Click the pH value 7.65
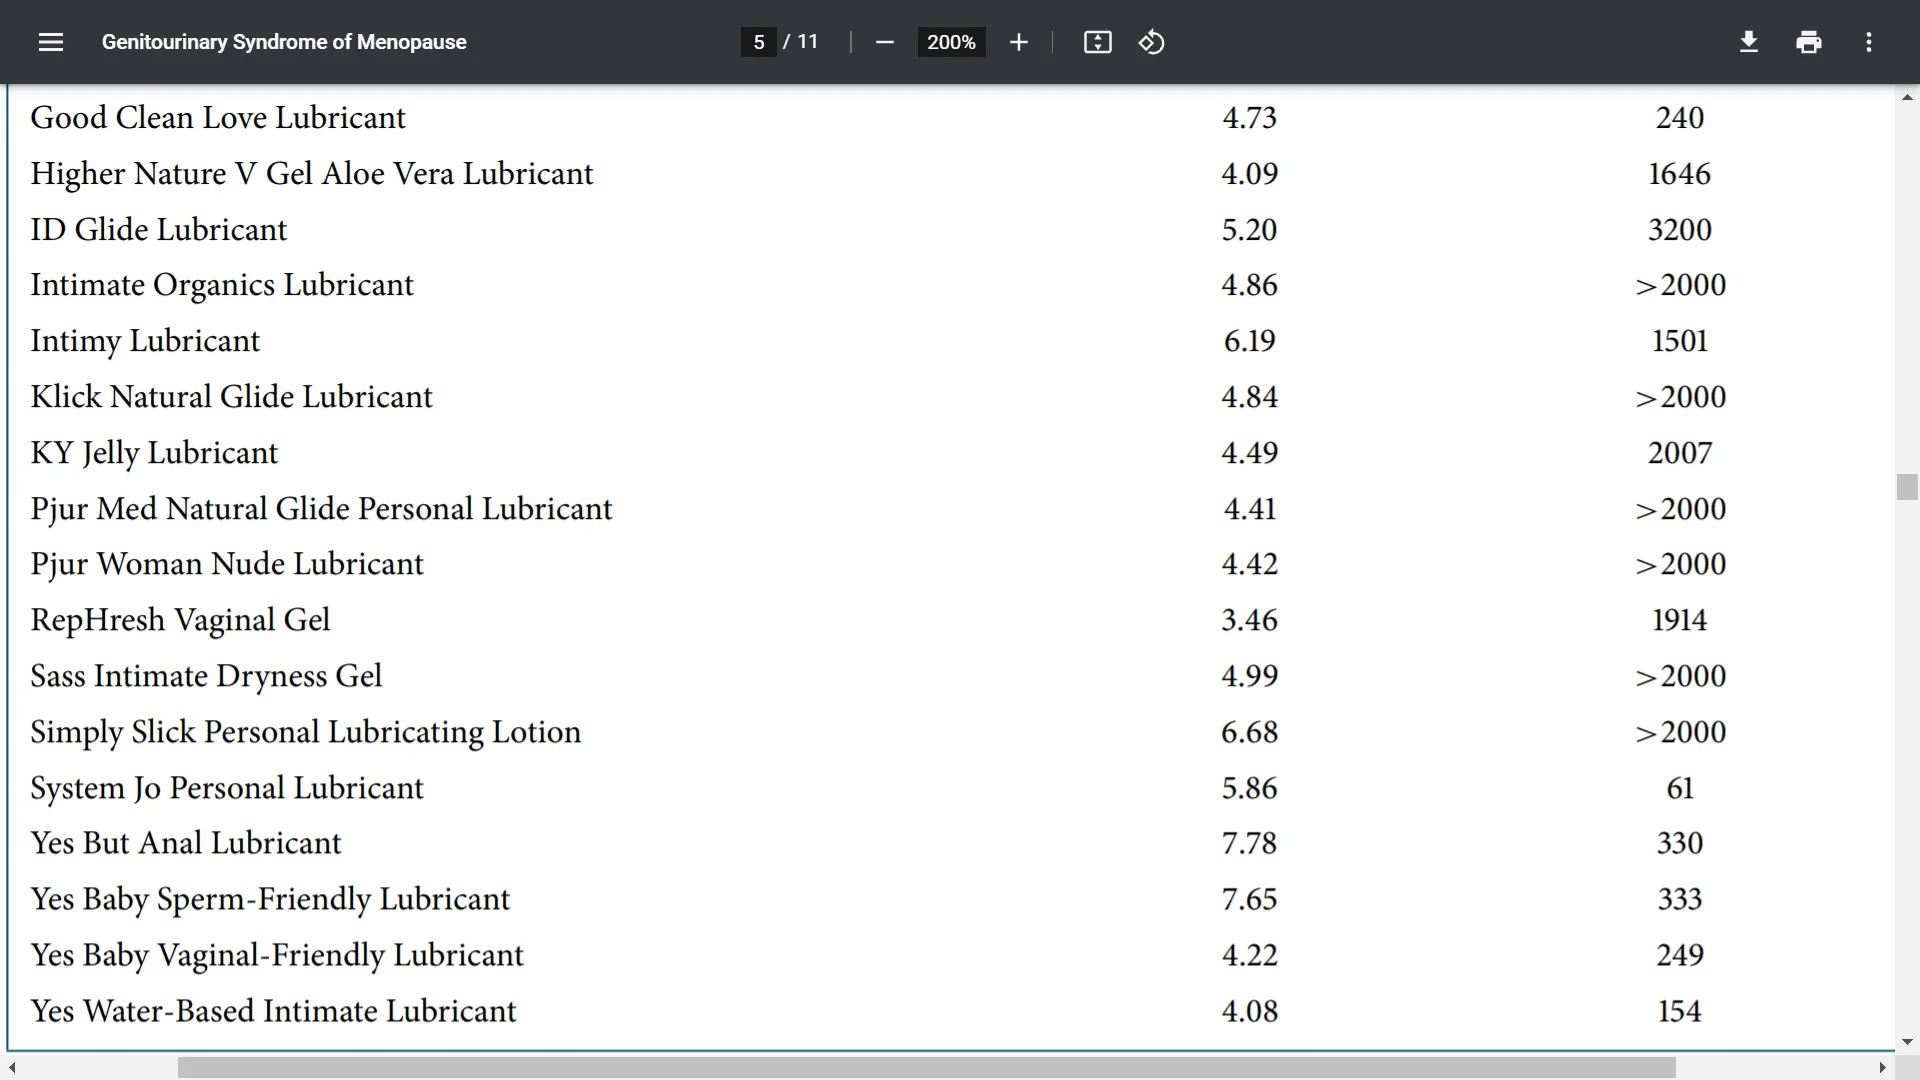Image resolution: width=1920 pixels, height=1080 pixels. 1250,900
